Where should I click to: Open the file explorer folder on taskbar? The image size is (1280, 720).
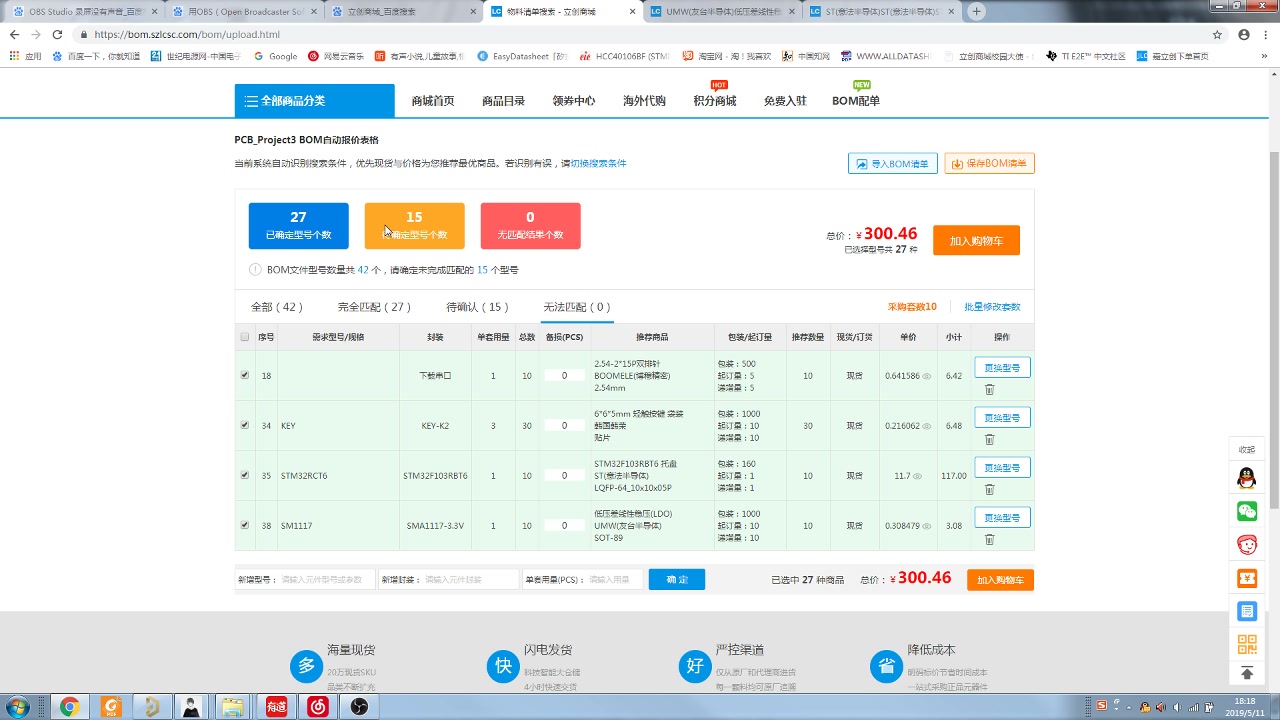pyautogui.click(x=232, y=707)
